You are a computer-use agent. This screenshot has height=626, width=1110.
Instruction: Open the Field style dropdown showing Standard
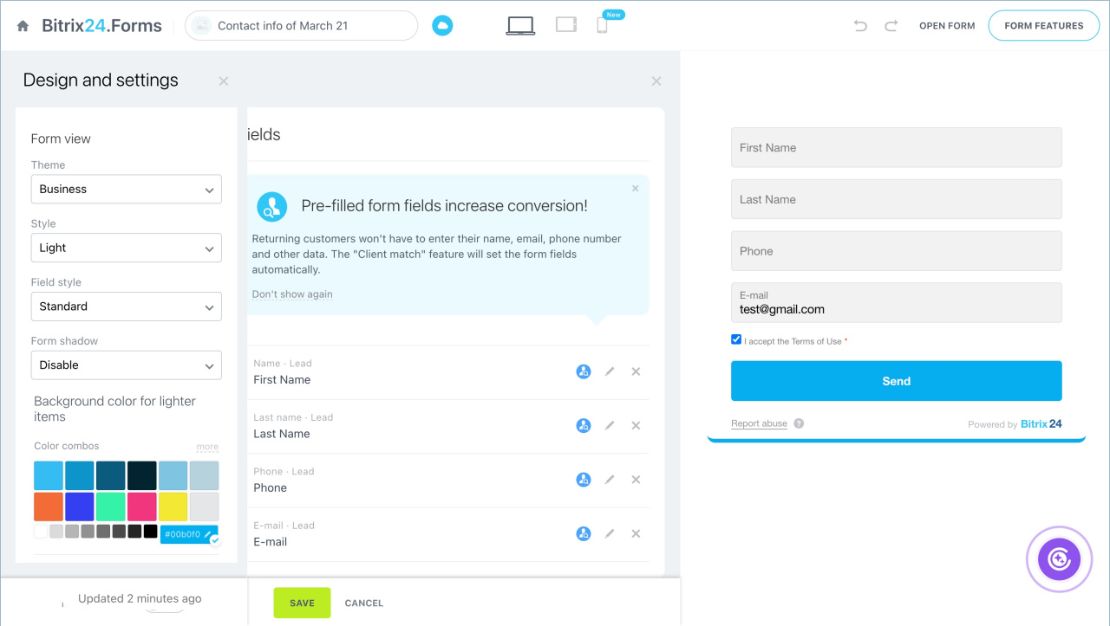point(126,307)
